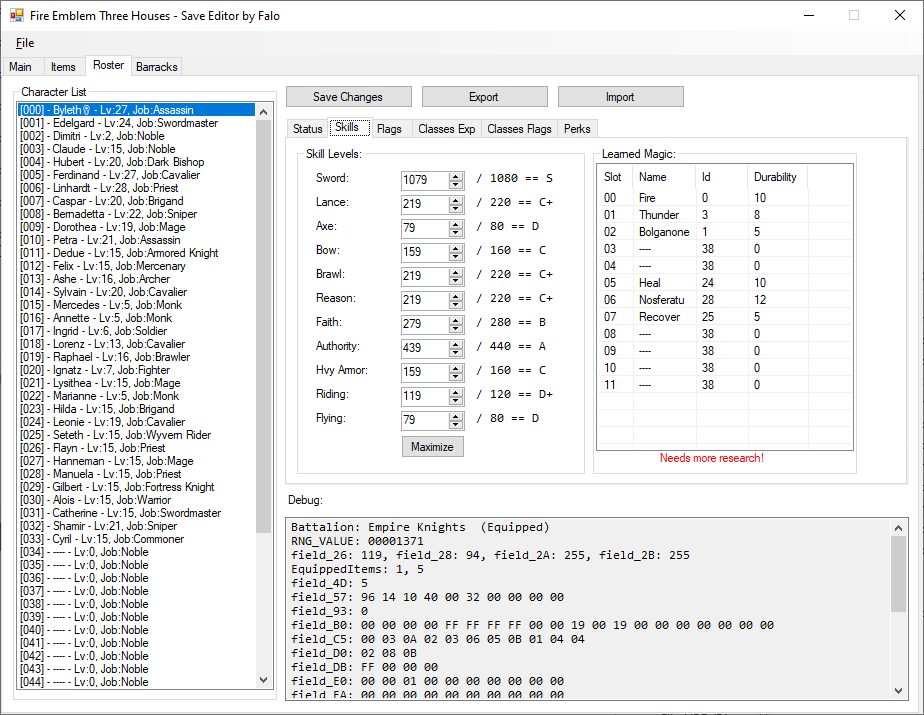
Task: Decrease the Authority skill with the down arrow
Action: pos(456,352)
